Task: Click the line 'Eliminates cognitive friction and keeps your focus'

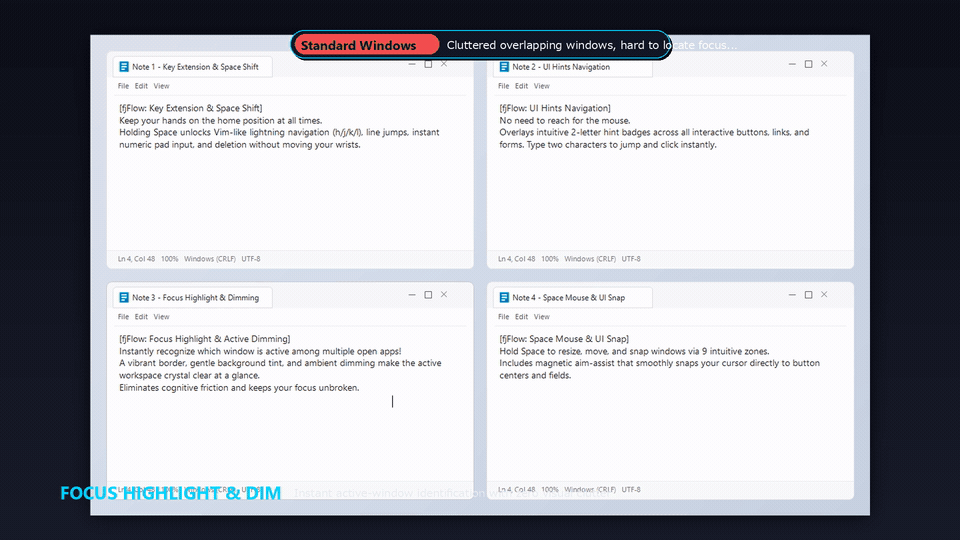Action: point(239,388)
